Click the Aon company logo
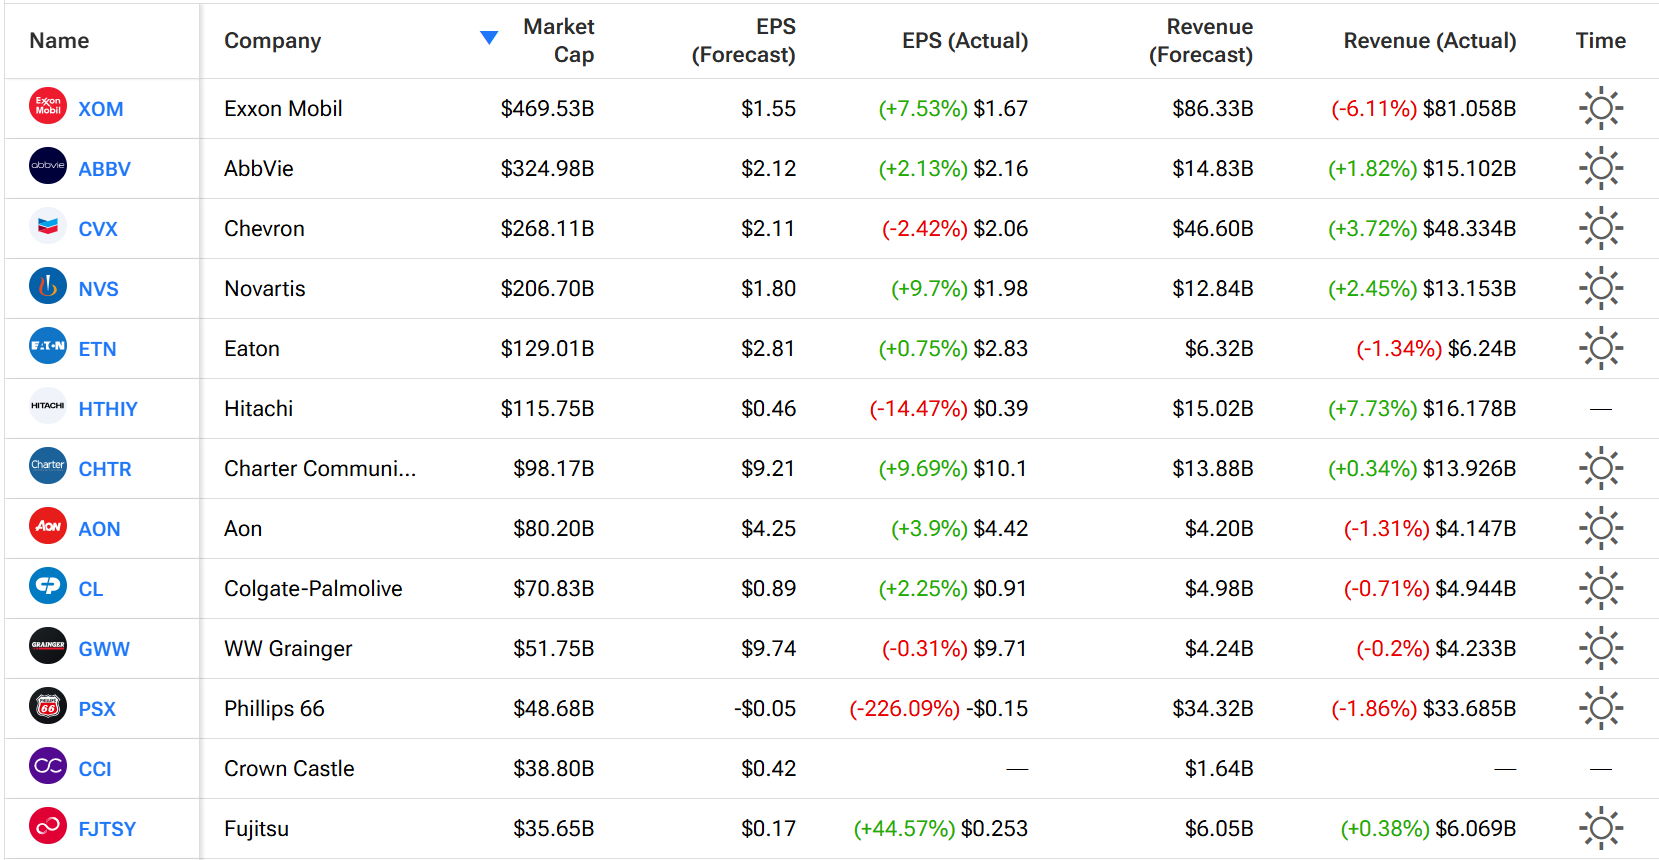This screenshot has width=1659, height=860. point(48,526)
